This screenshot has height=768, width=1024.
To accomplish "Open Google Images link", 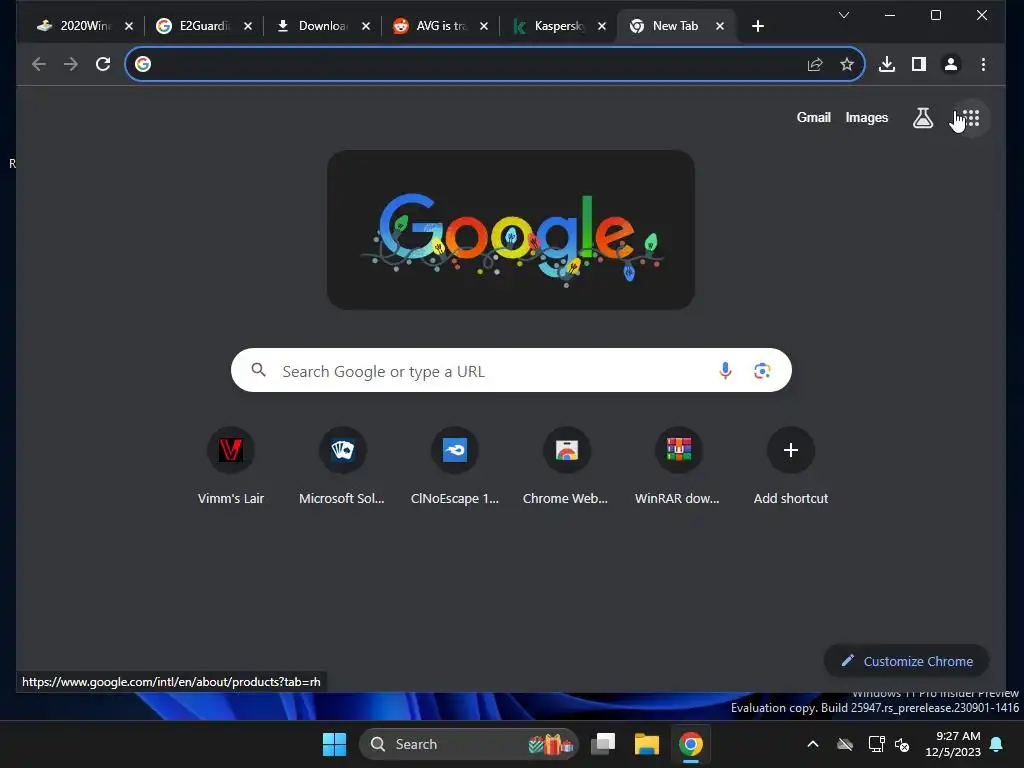I will tap(866, 118).
